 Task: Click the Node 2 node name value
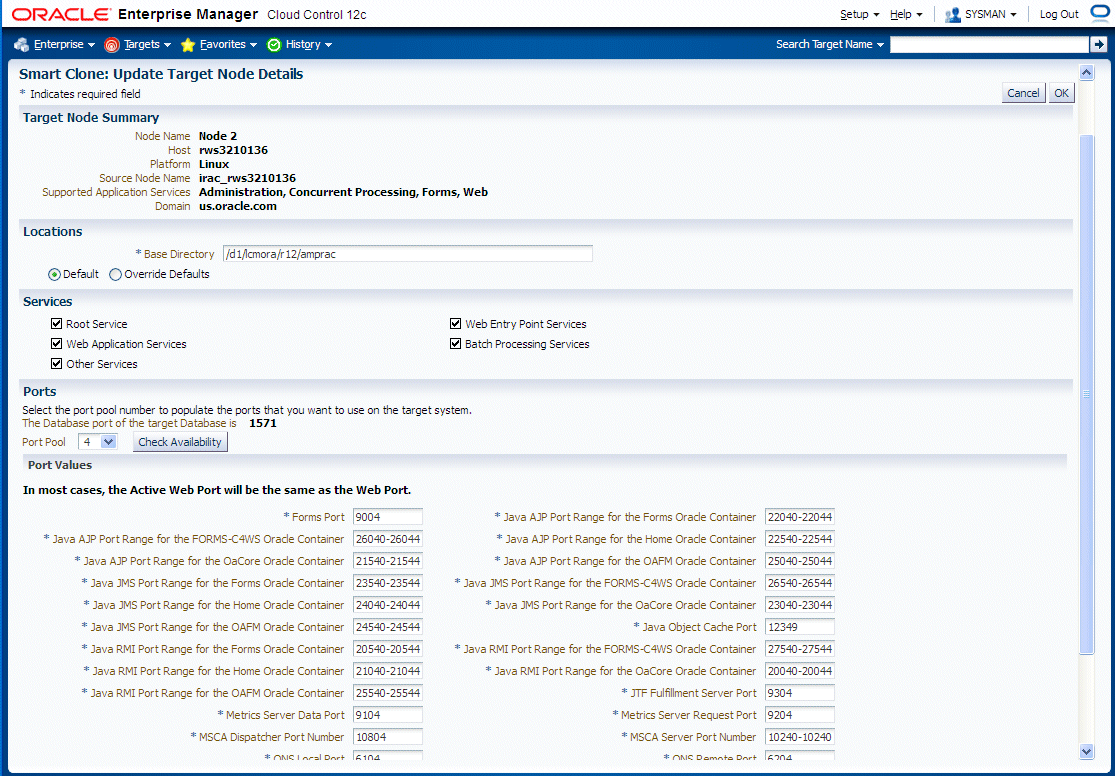click(218, 136)
